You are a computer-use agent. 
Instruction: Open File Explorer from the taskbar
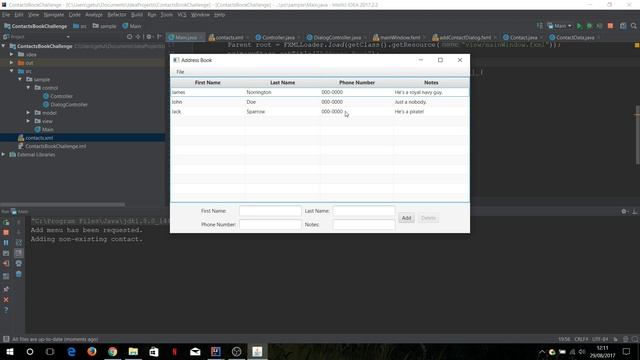point(133,351)
